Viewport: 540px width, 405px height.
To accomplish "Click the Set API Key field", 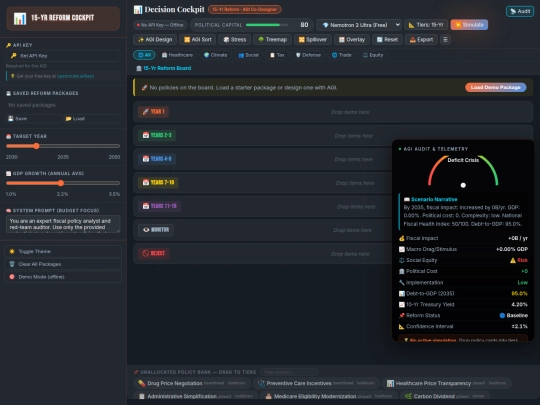I will click(63, 55).
